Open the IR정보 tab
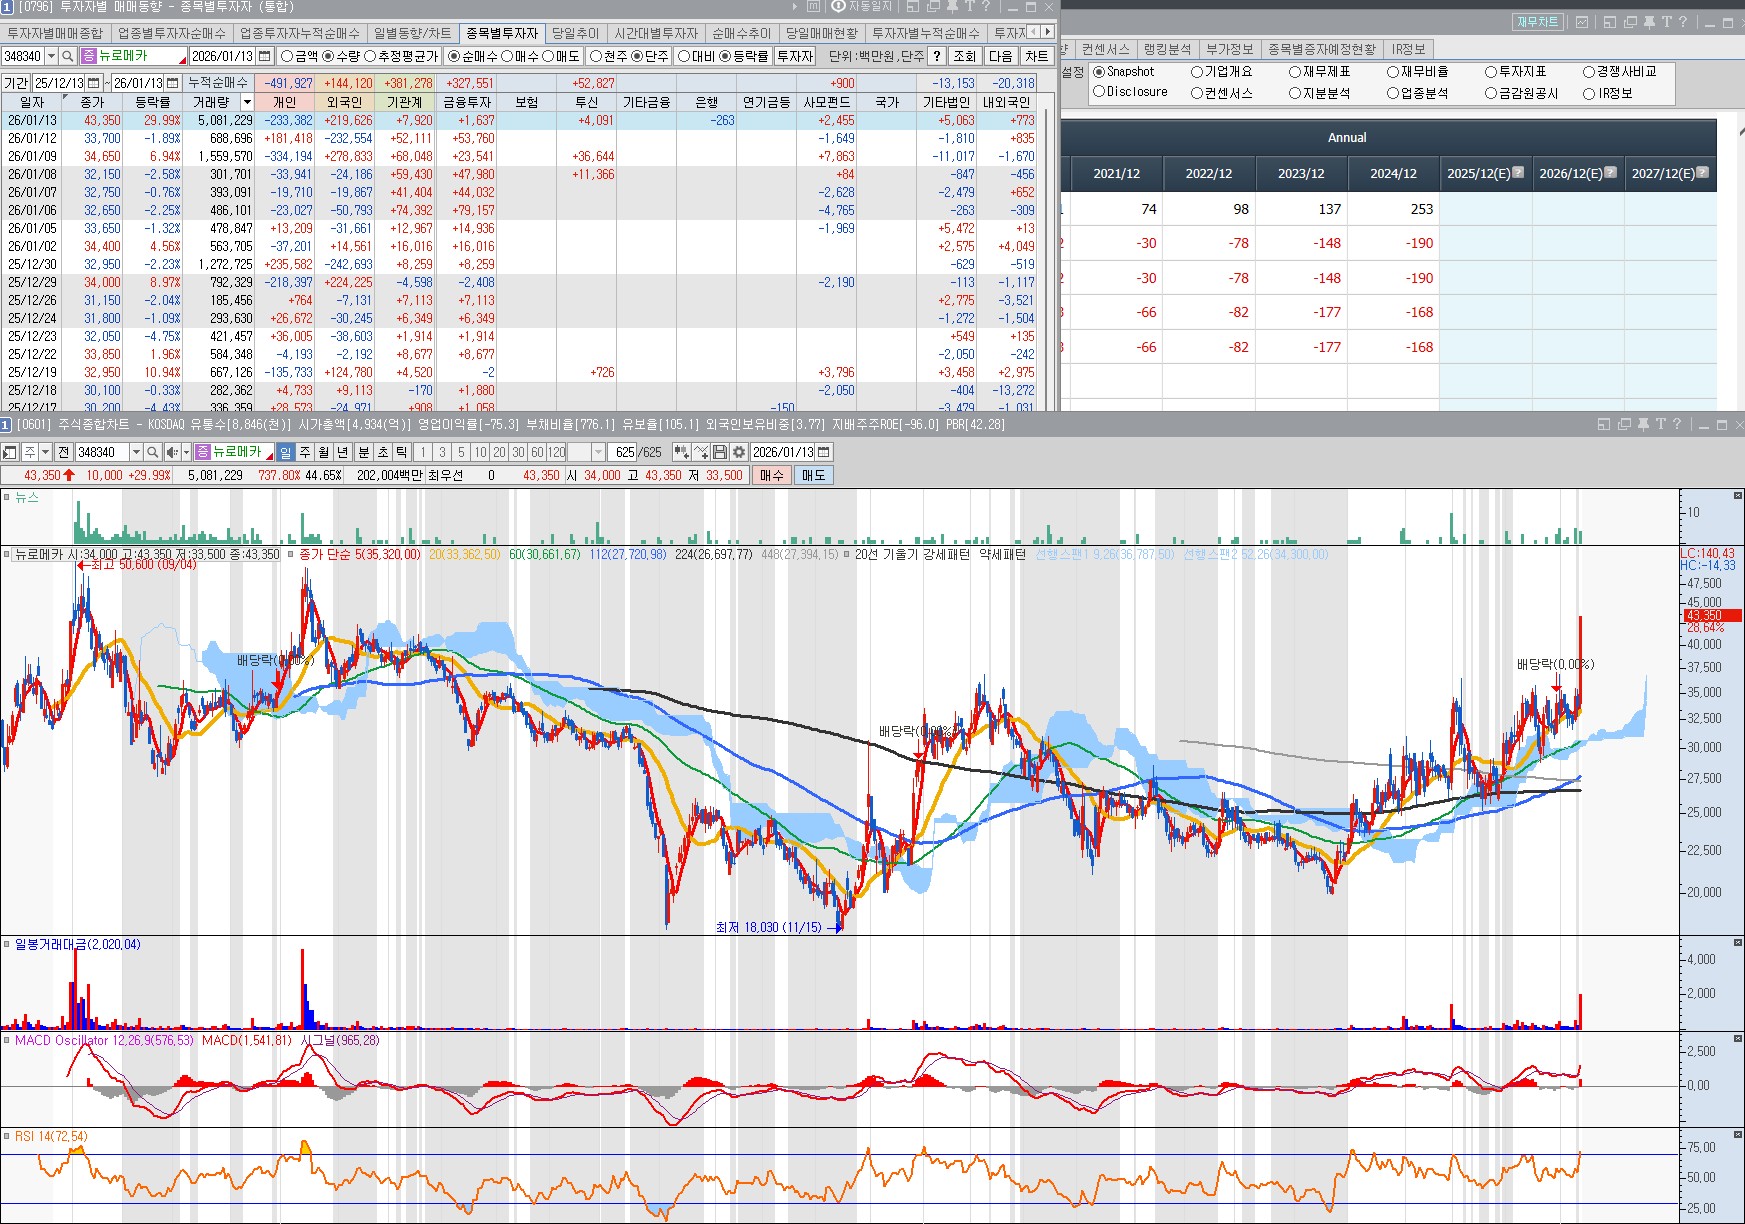The width and height of the screenshot is (1745, 1224). coord(1408,49)
